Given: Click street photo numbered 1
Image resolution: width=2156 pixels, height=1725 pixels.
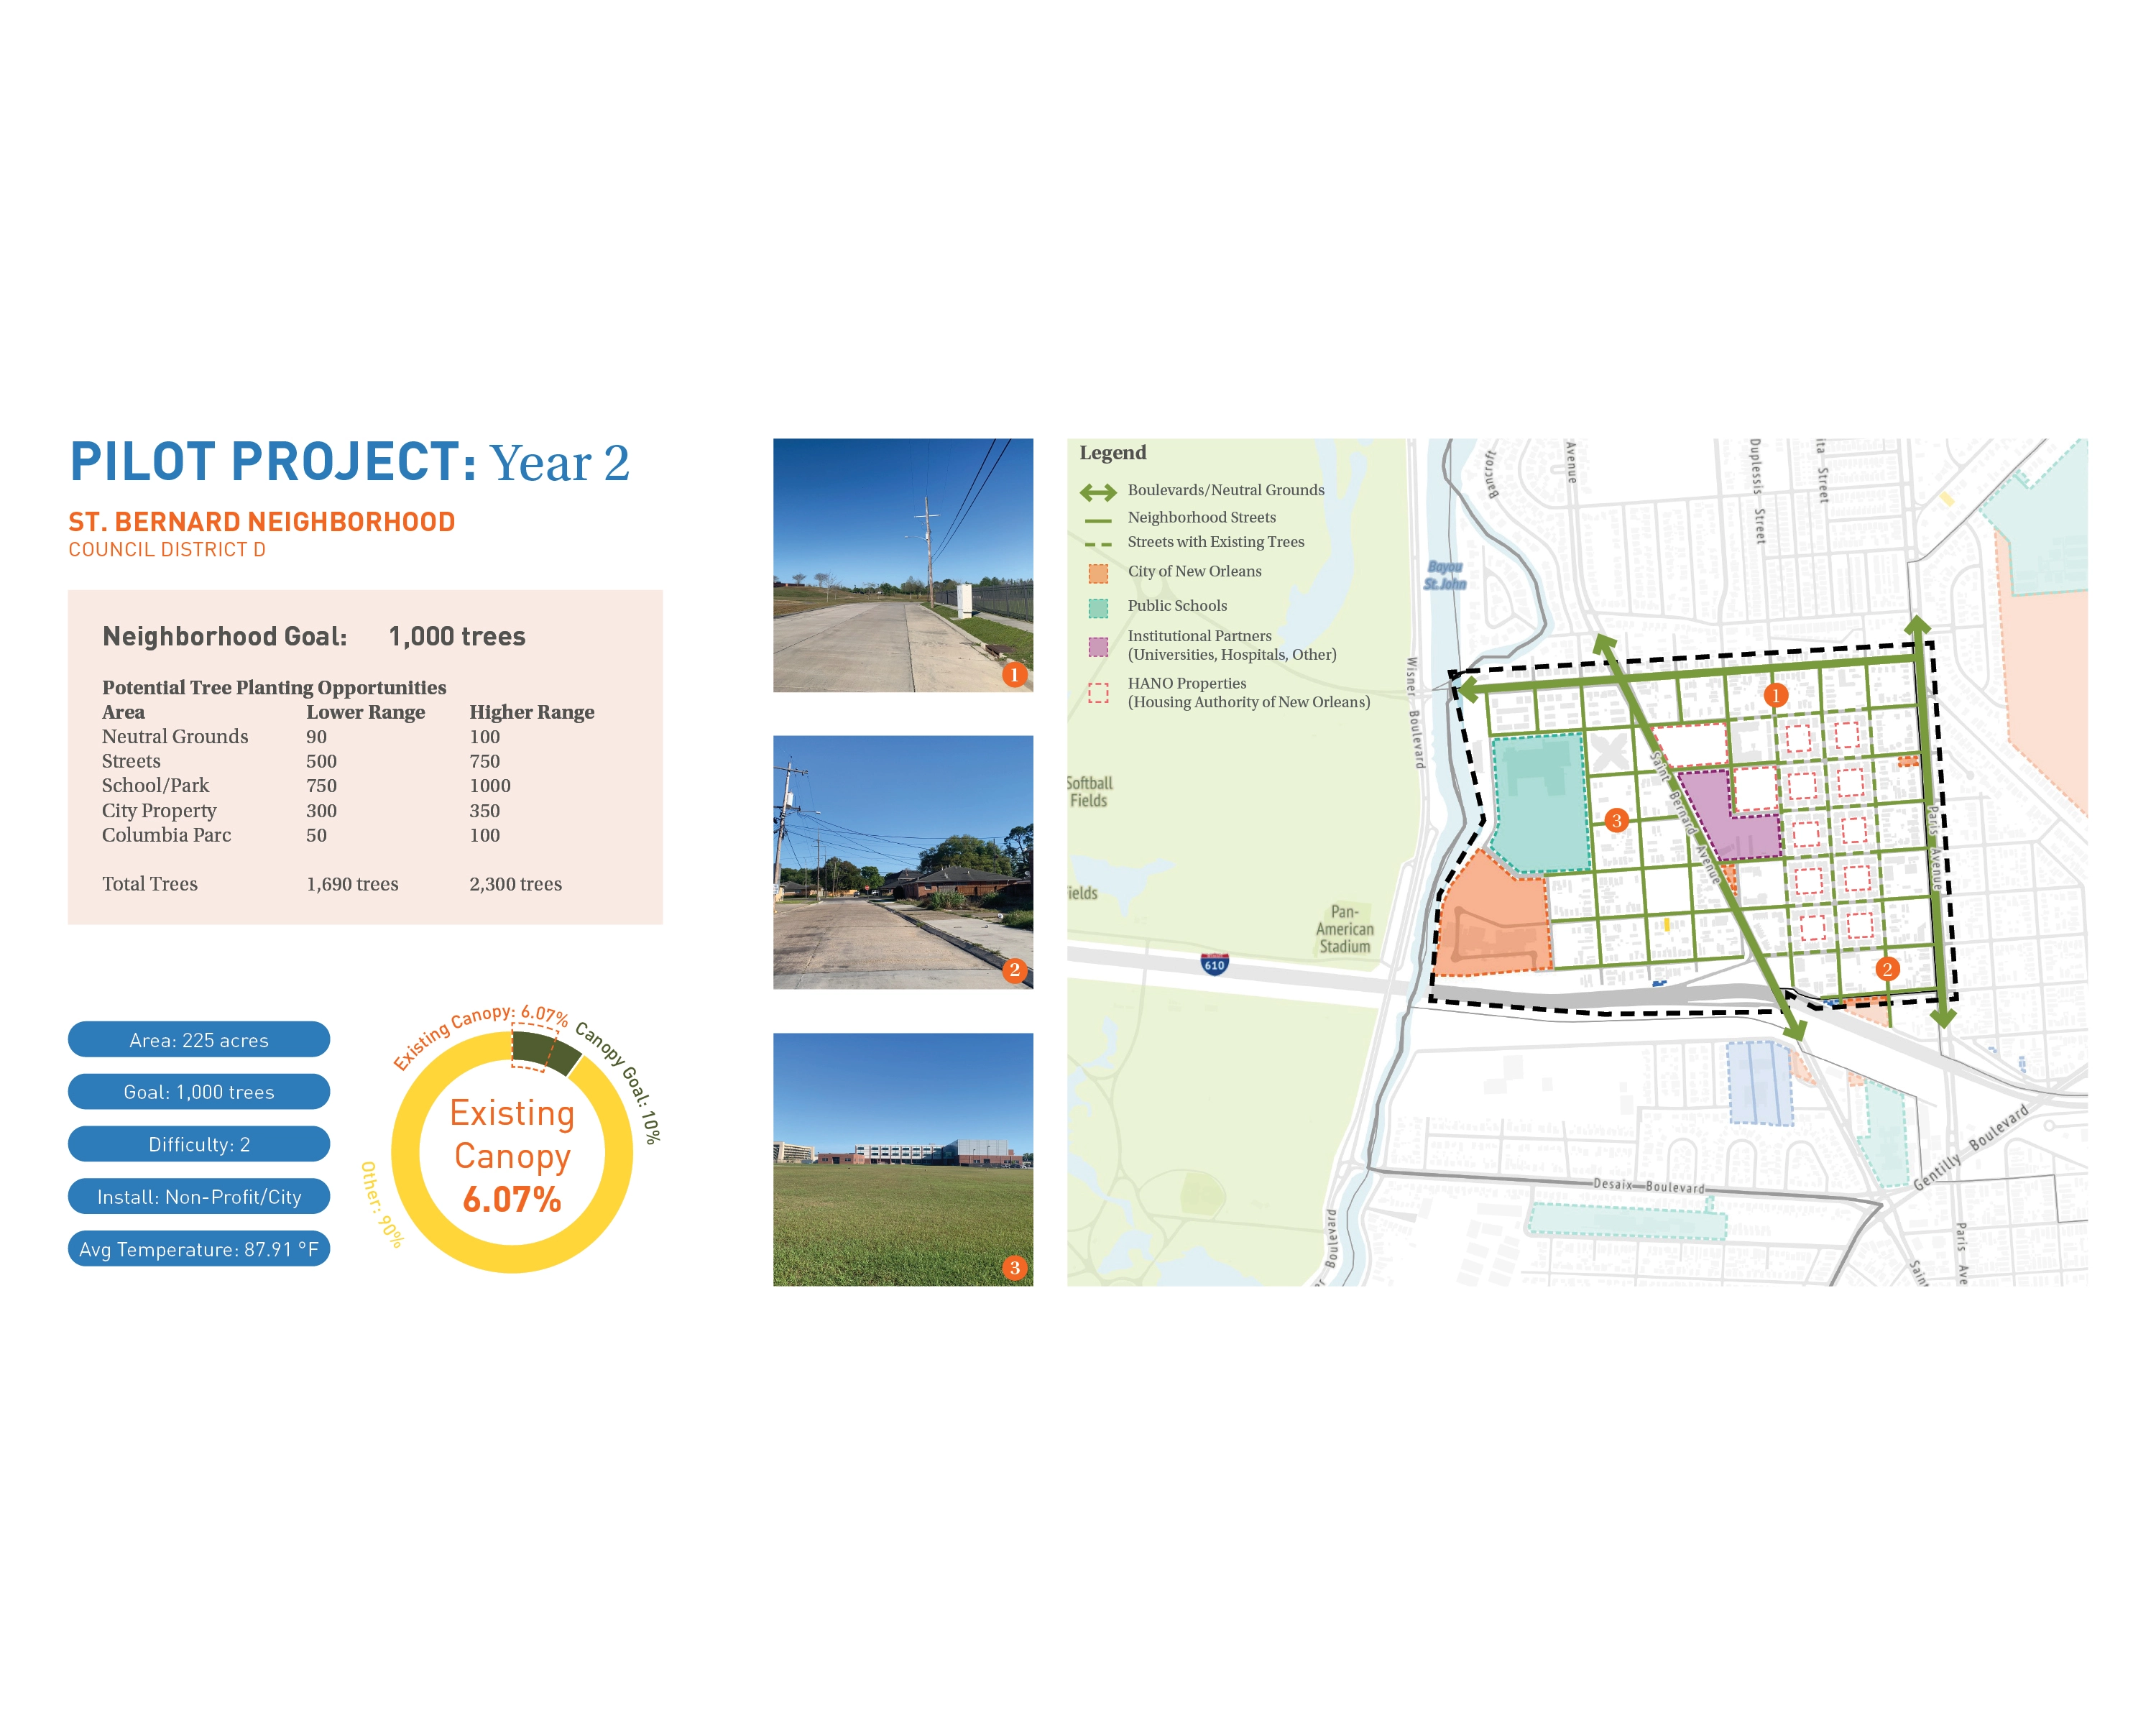Looking at the screenshot, I should point(902,565).
